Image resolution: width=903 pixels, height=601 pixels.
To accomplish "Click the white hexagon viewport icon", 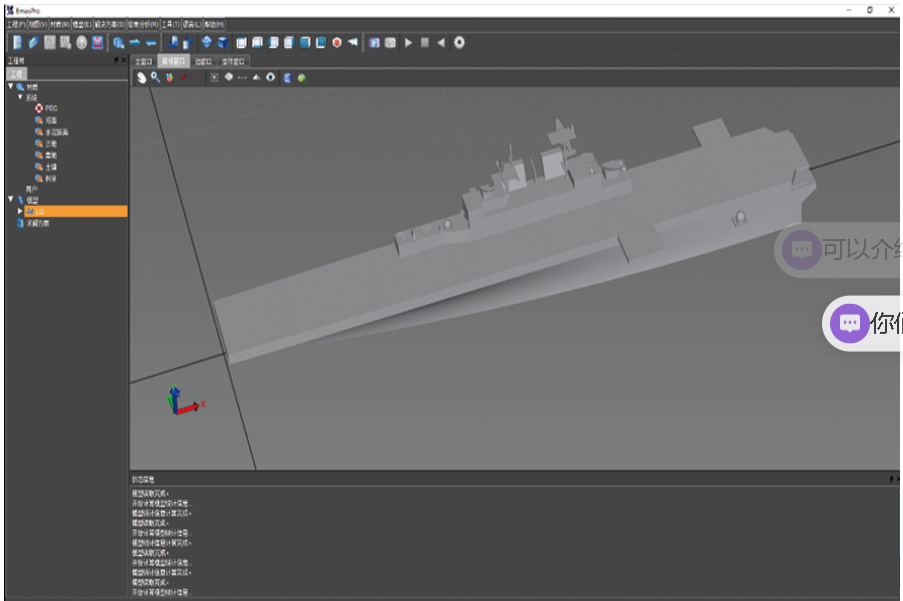I will click(229, 77).
